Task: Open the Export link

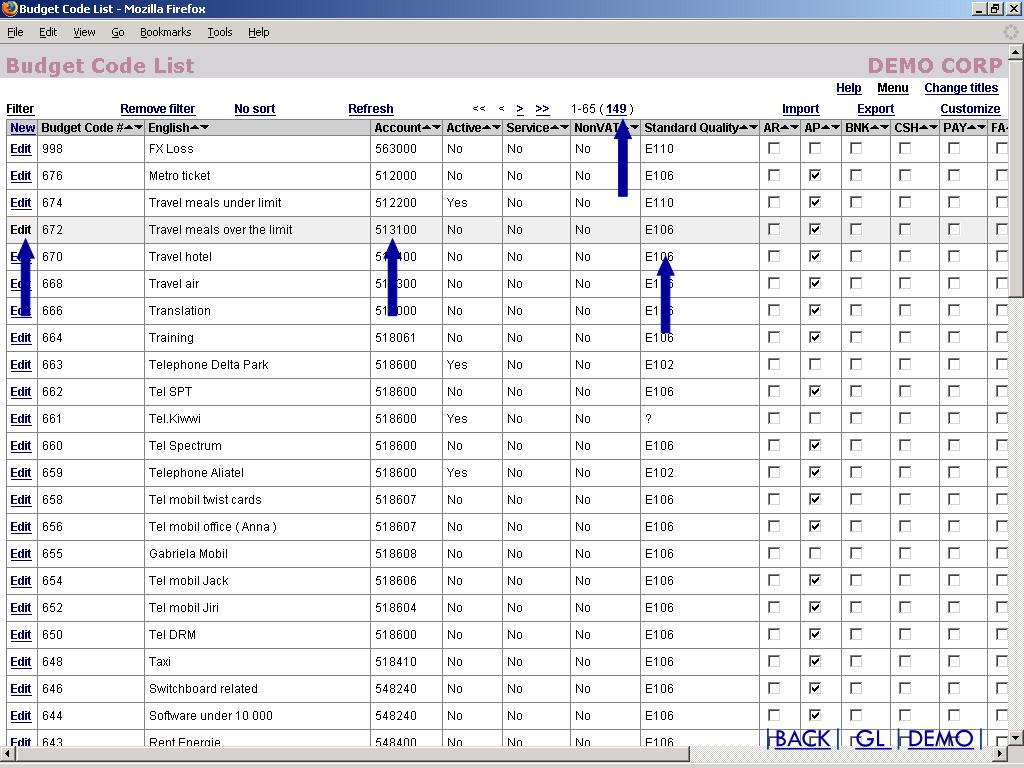Action: (875, 109)
